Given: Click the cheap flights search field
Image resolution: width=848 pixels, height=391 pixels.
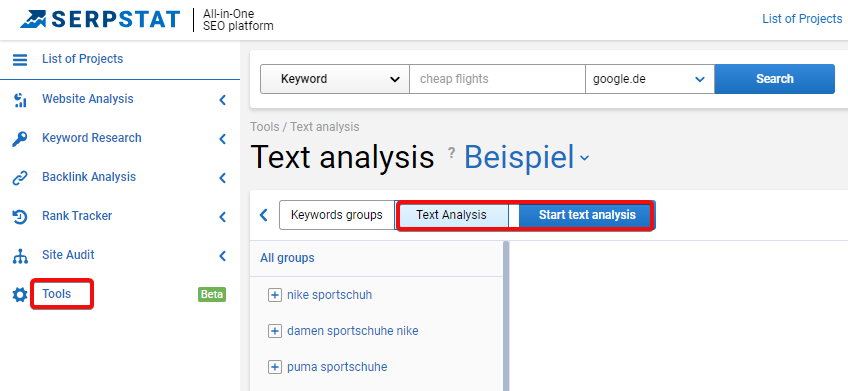Looking at the screenshot, I should click(498, 79).
